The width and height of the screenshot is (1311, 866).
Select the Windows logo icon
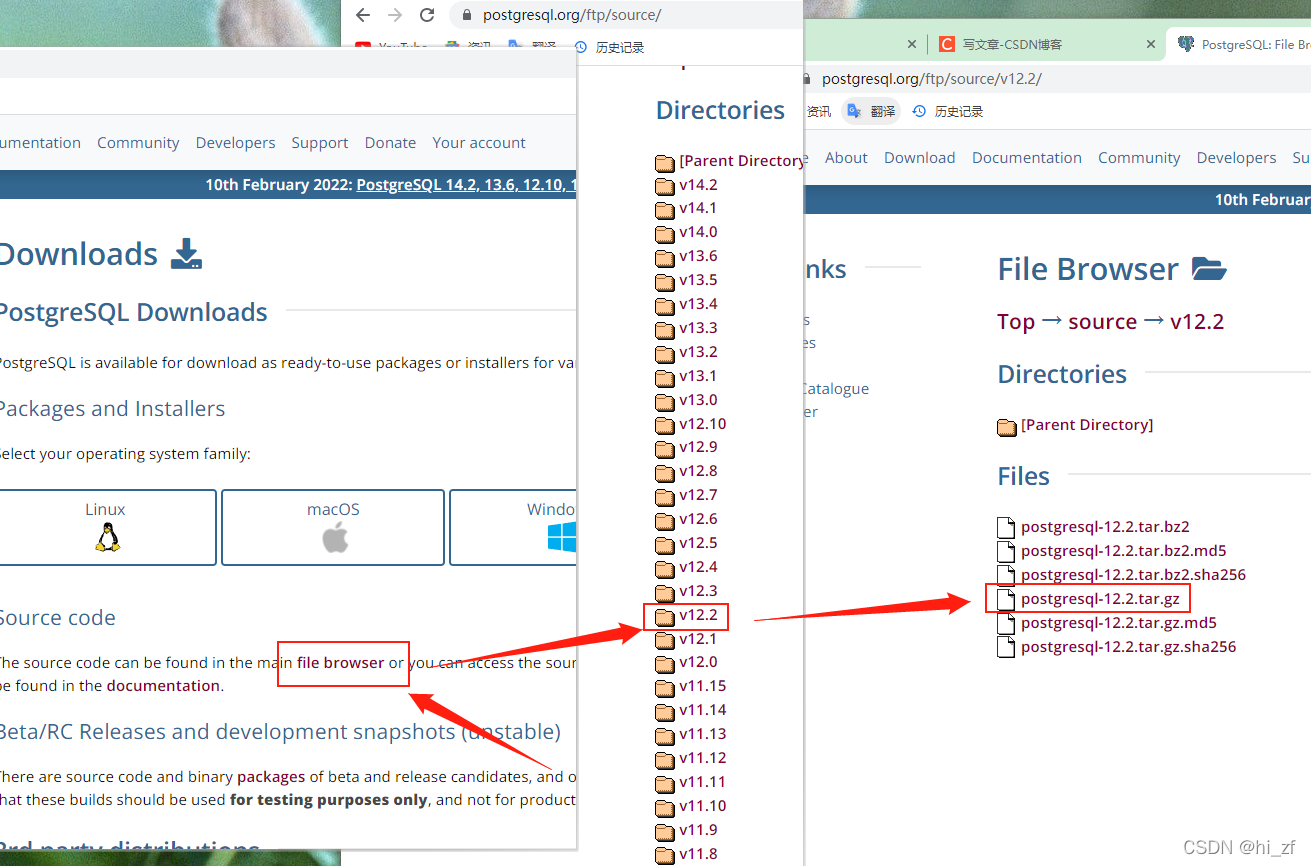tap(562, 537)
